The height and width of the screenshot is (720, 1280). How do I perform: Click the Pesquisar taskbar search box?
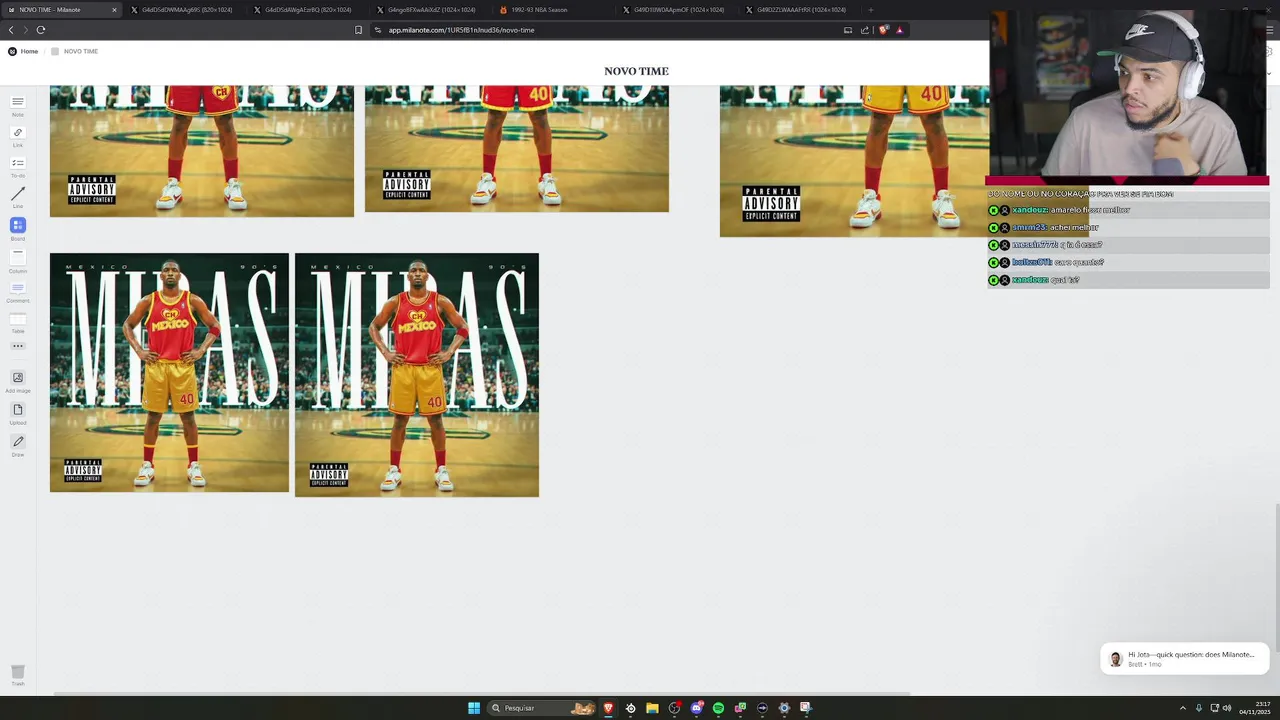tap(543, 708)
